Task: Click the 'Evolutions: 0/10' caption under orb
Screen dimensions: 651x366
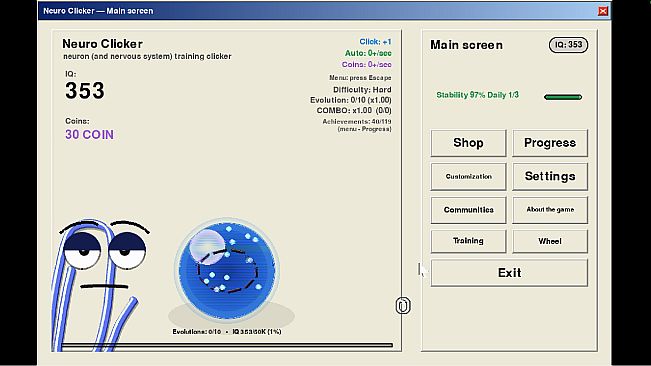Action: (197, 332)
